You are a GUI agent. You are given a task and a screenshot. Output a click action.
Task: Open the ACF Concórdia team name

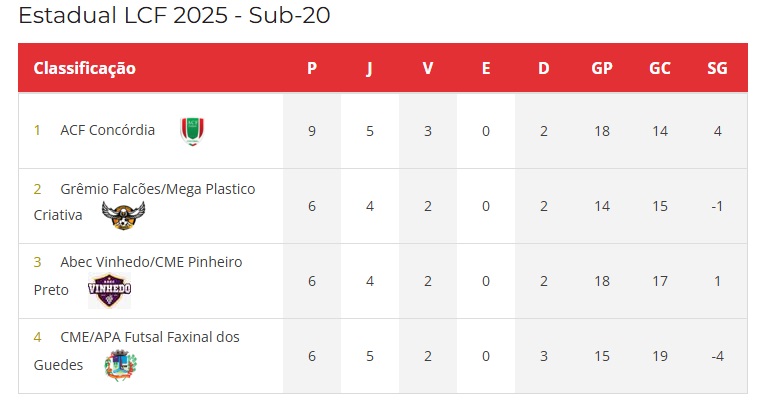coord(107,130)
